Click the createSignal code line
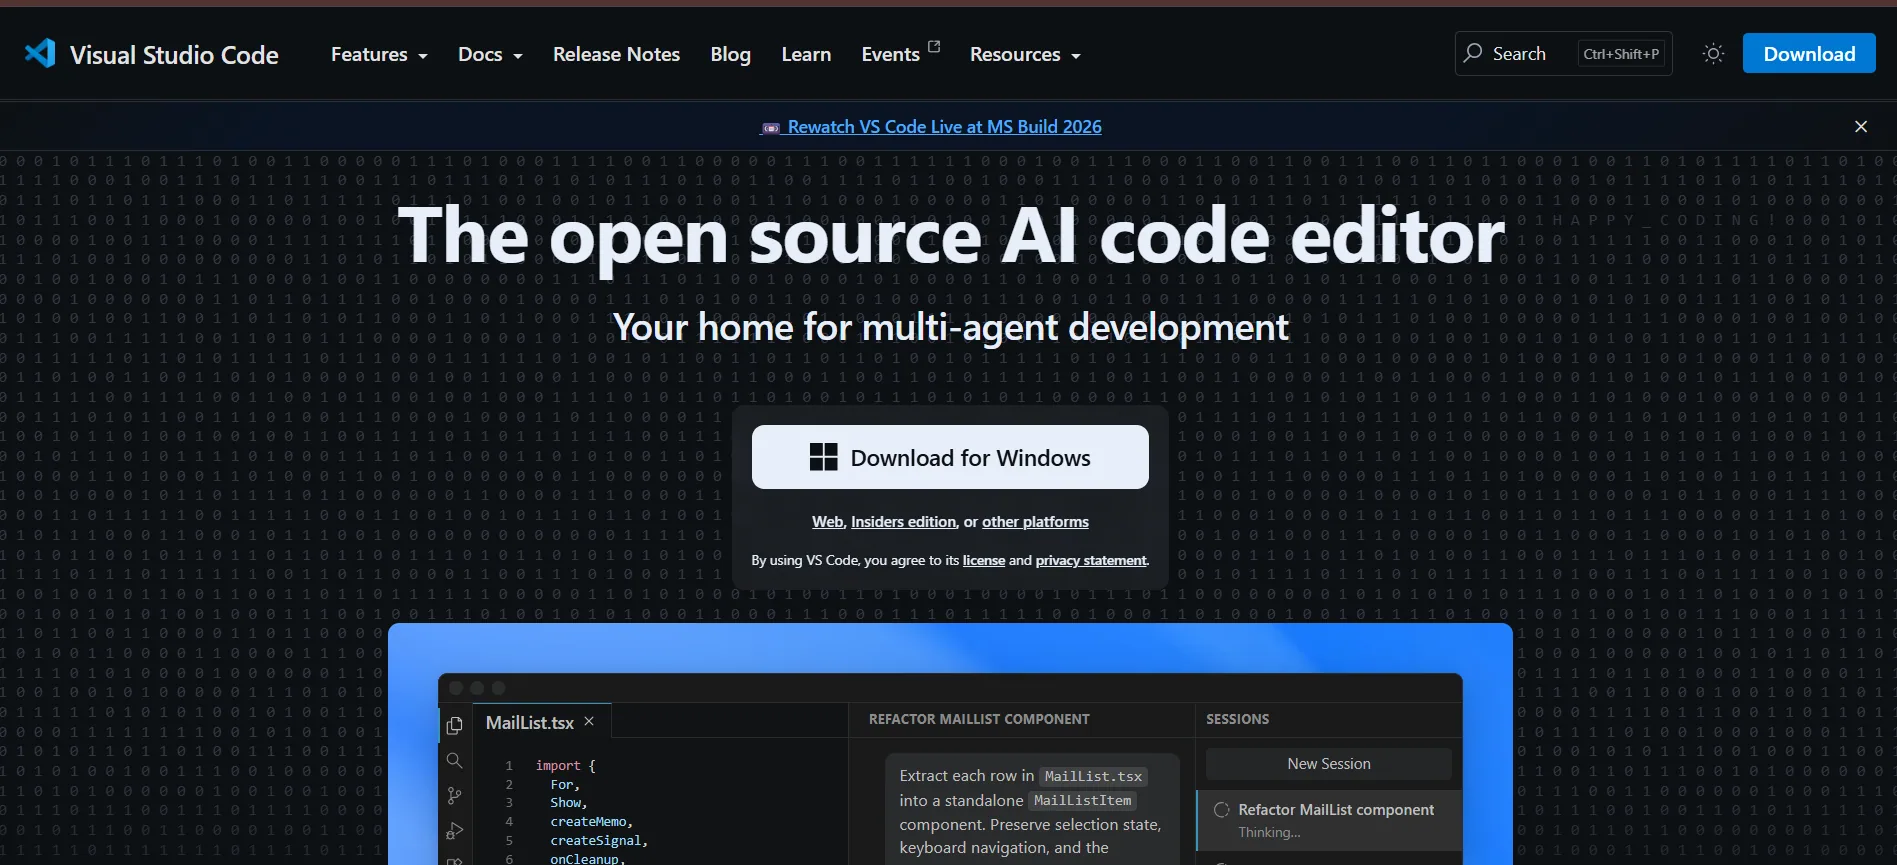The width and height of the screenshot is (1897, 865). [598, 841]
